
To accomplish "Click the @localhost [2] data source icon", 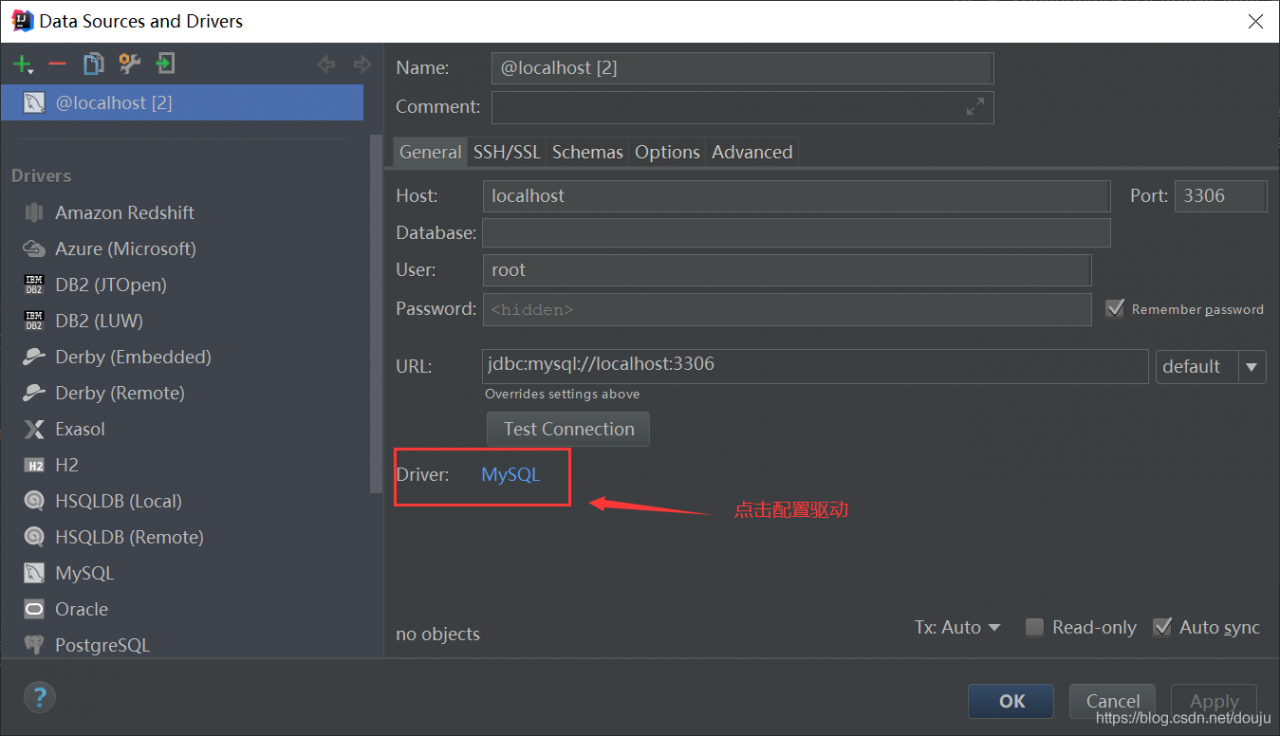I will (x=34, y=103).
